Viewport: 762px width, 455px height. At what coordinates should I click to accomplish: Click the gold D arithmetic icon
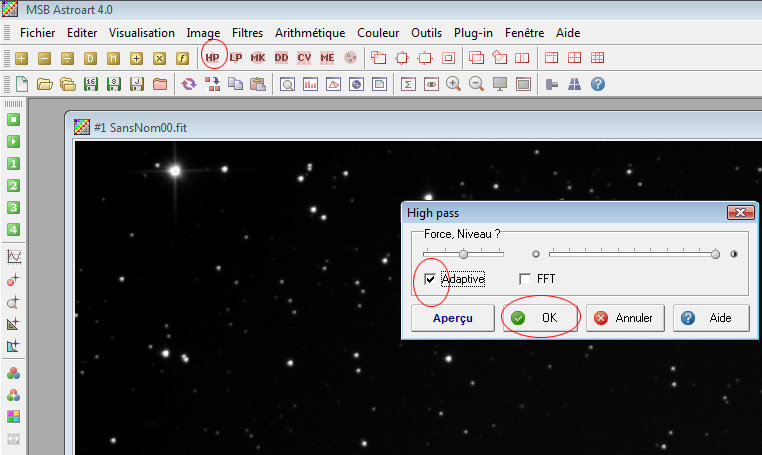pos(90,58)
